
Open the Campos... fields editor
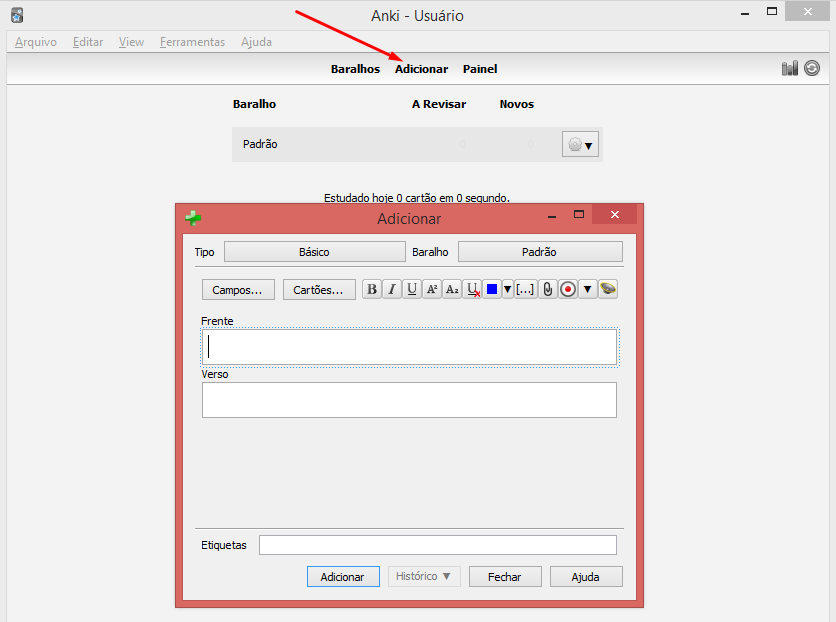[x=238, y=290]
